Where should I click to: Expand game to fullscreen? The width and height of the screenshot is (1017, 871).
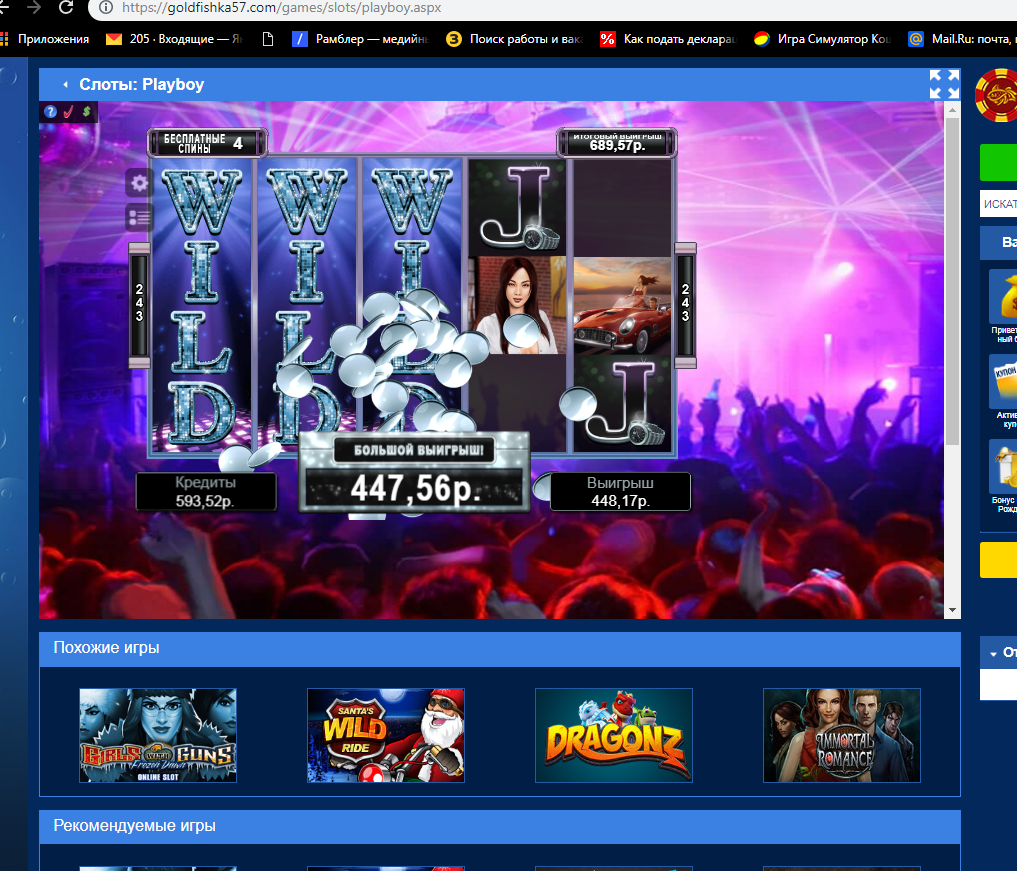(x=943, y=85)
